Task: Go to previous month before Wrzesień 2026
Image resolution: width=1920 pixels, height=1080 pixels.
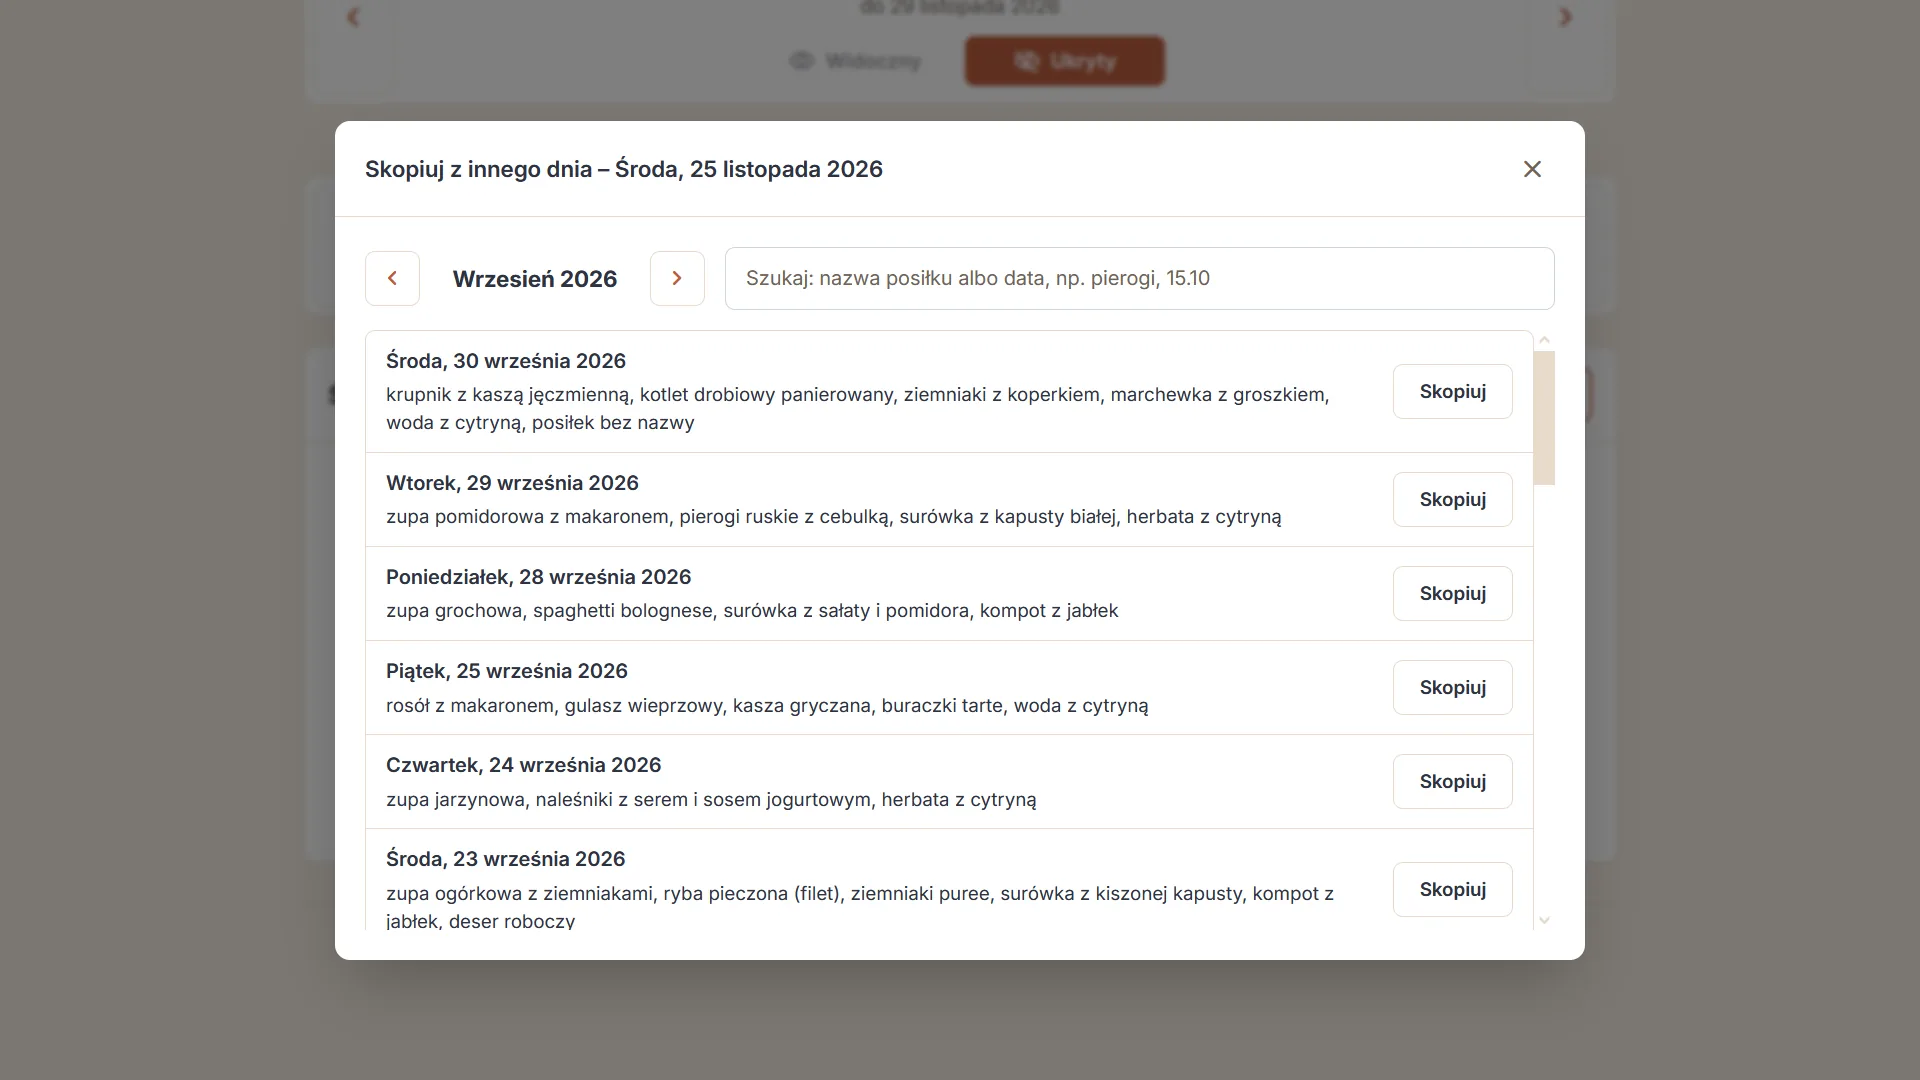Action: 392,278
